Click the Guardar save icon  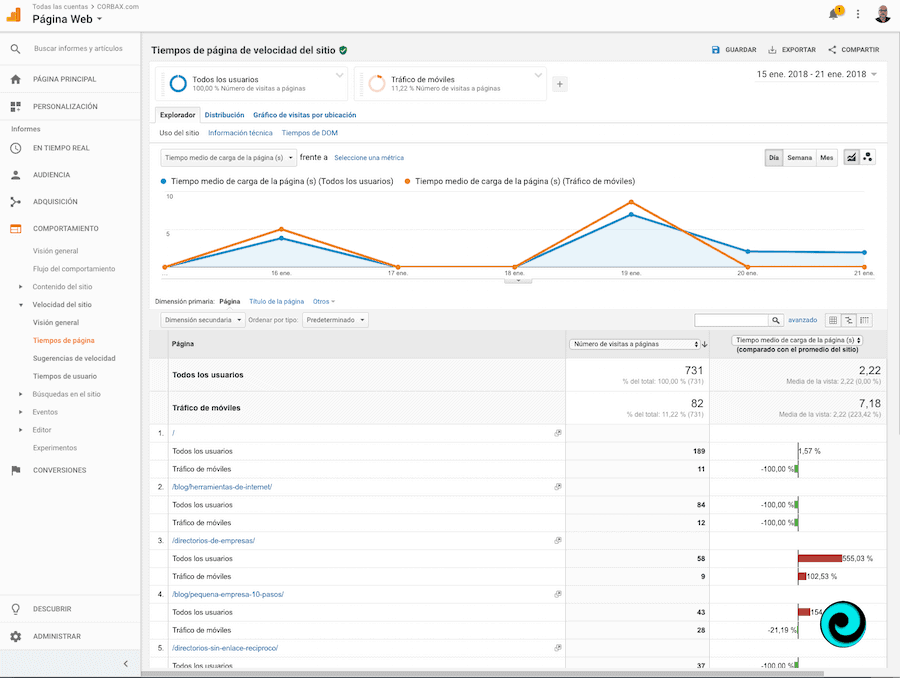715,50
